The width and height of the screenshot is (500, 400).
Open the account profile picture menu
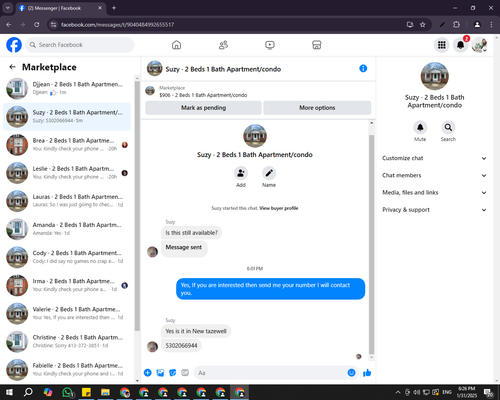pos(479,45)
